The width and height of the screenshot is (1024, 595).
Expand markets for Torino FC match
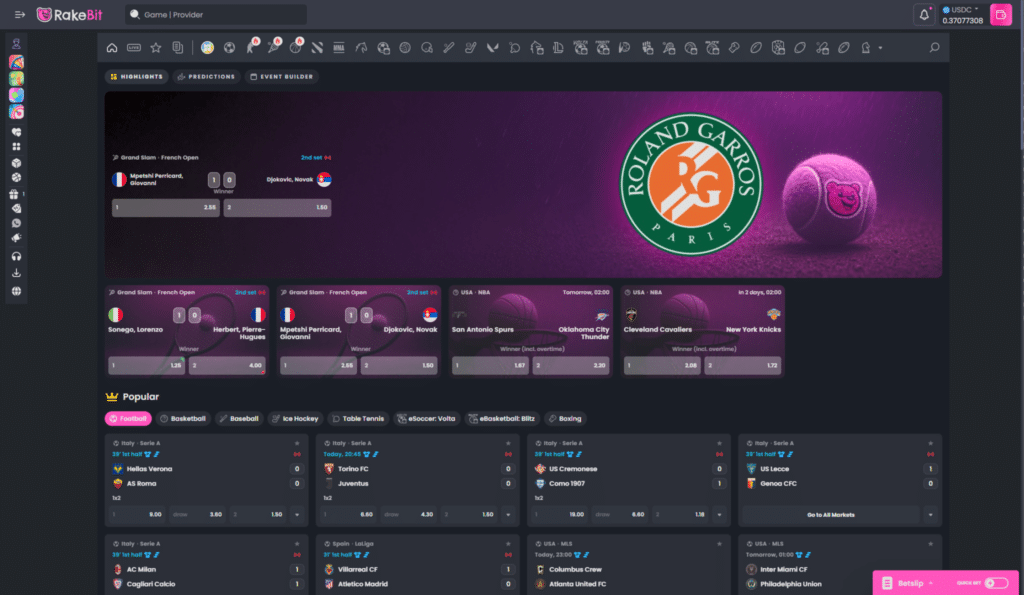click(x=508, y=515)
